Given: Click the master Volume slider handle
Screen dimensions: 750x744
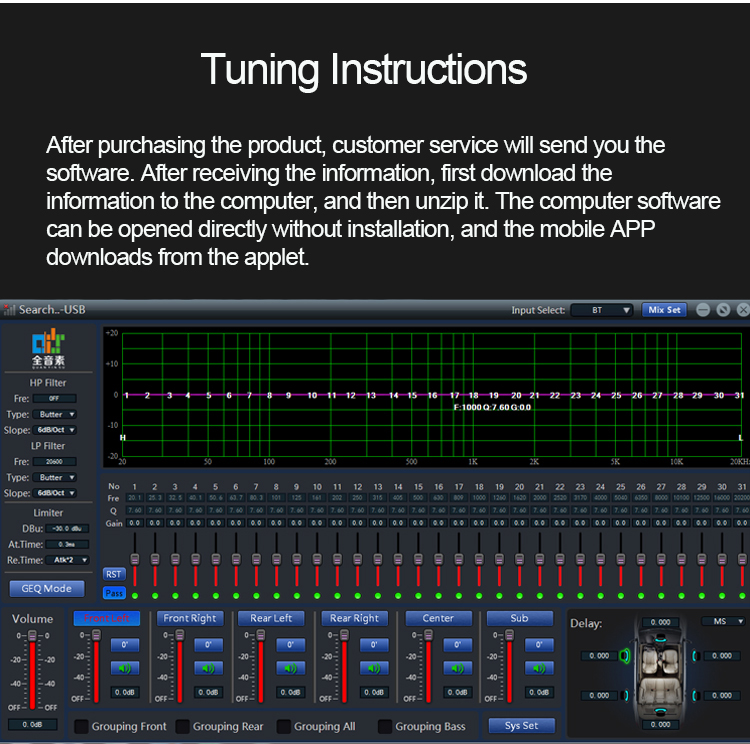Looking at the screenshot, I should pos(33,636).
